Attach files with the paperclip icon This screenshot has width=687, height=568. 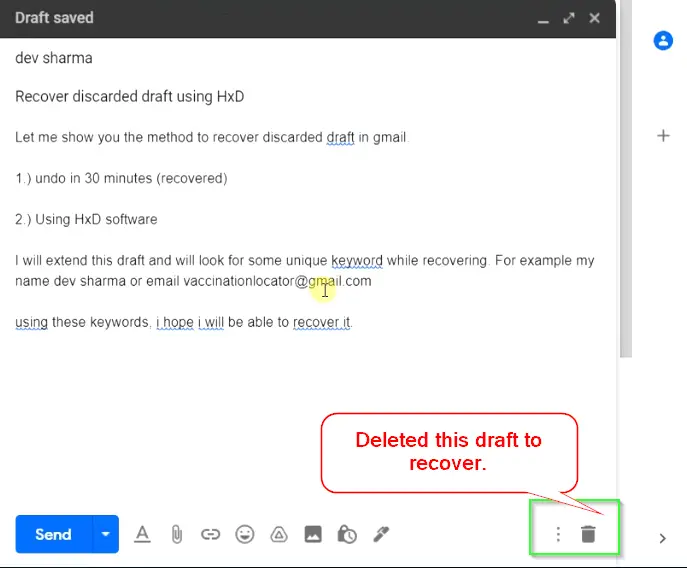pos(177,534)
